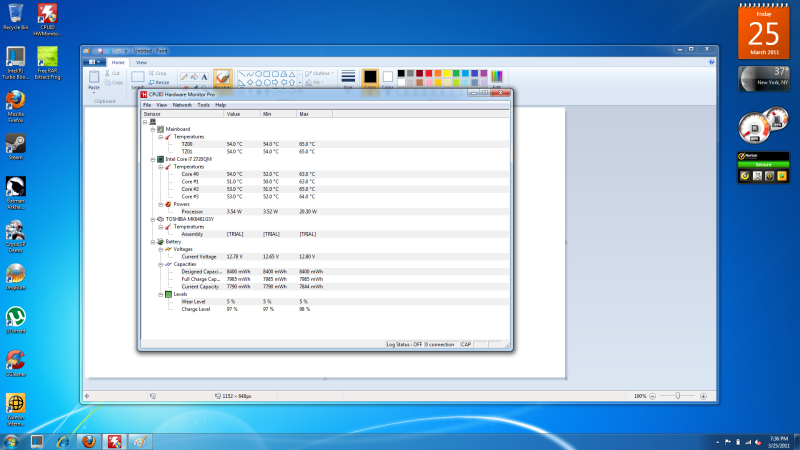Click Paint's zoom in plus button
This screenshot has height=450, width=800.
click(x=704, y=396)
